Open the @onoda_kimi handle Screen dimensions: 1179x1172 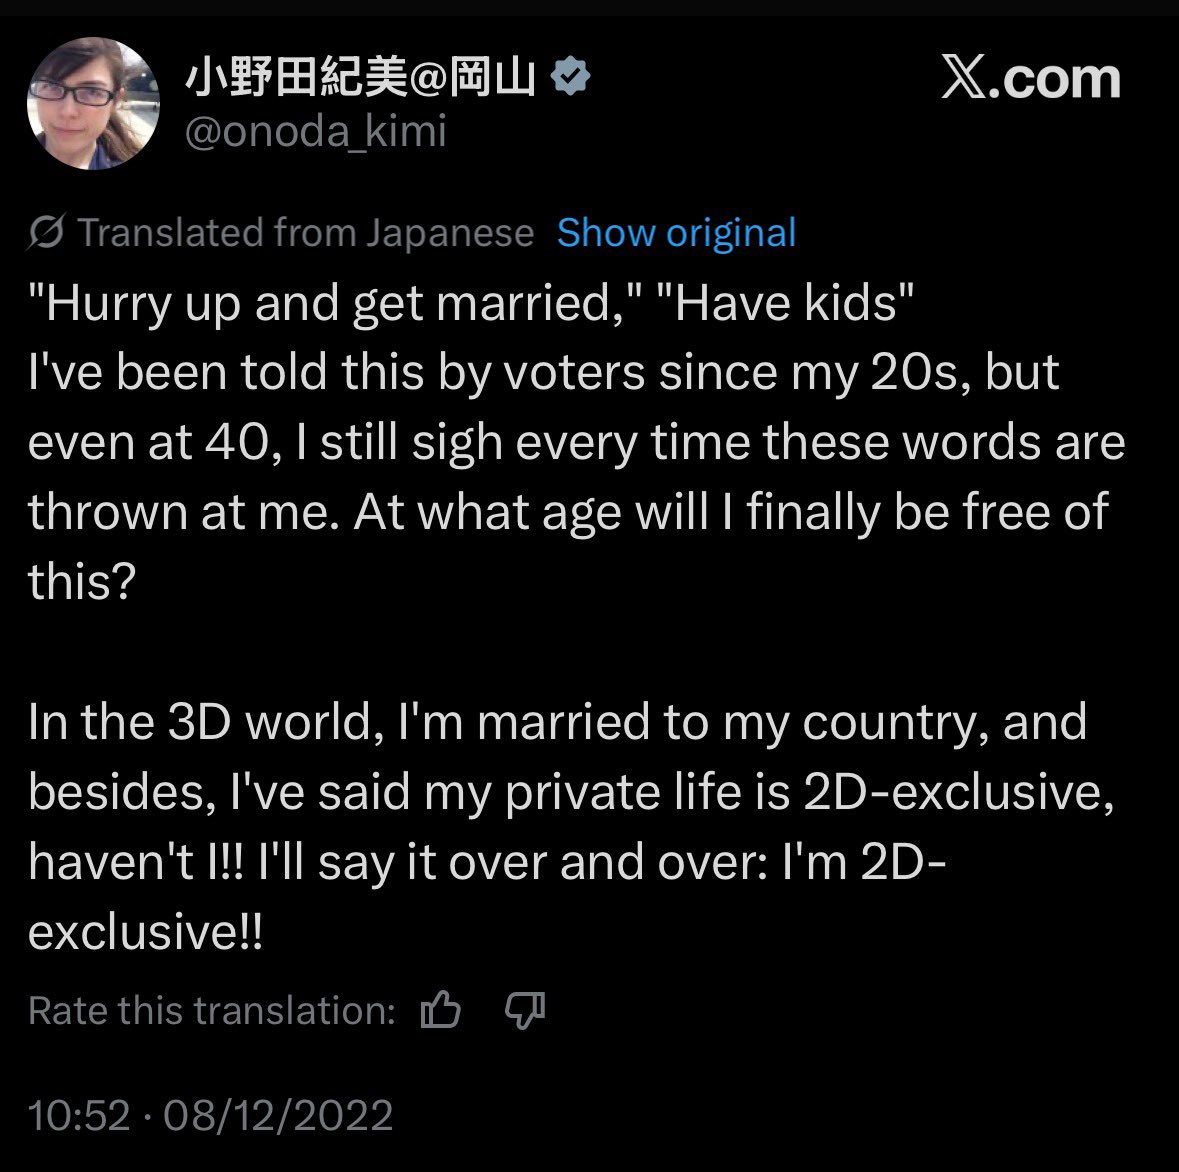click(x=316, y=132)
